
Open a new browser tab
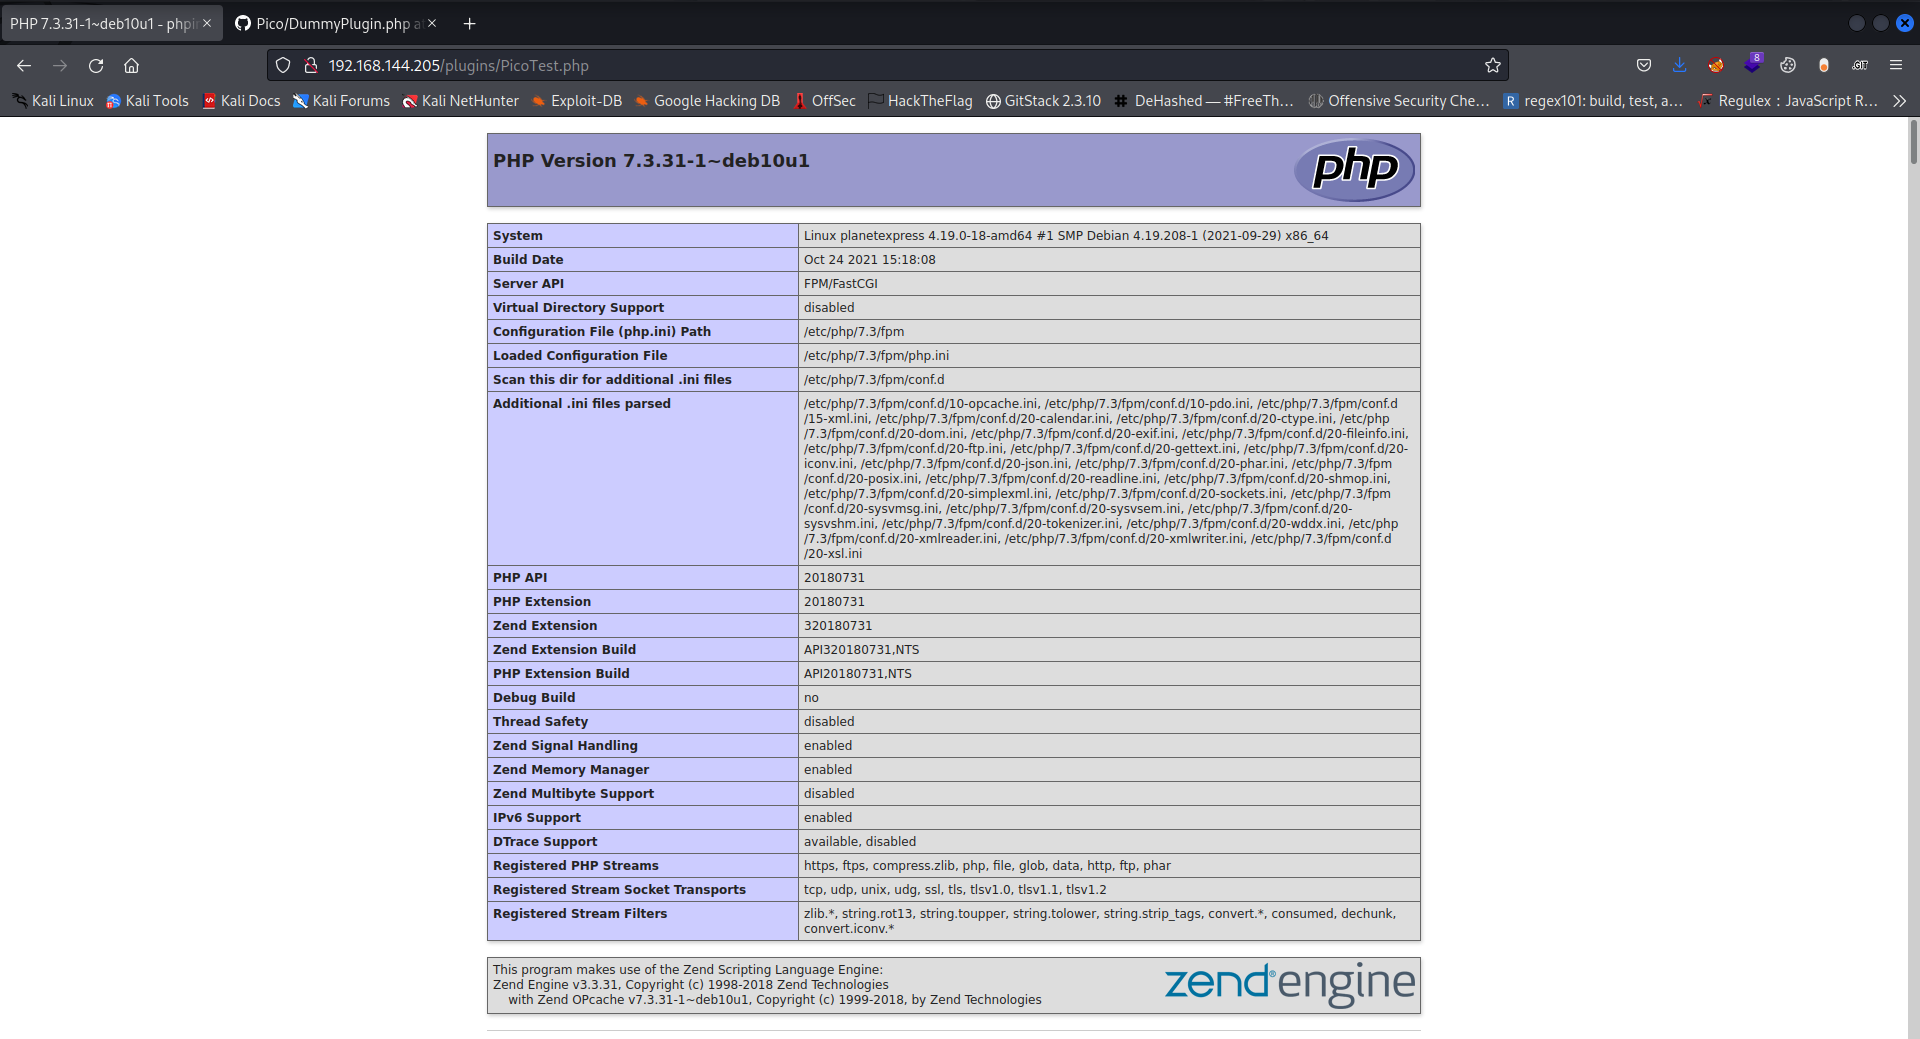pos(469,23)
